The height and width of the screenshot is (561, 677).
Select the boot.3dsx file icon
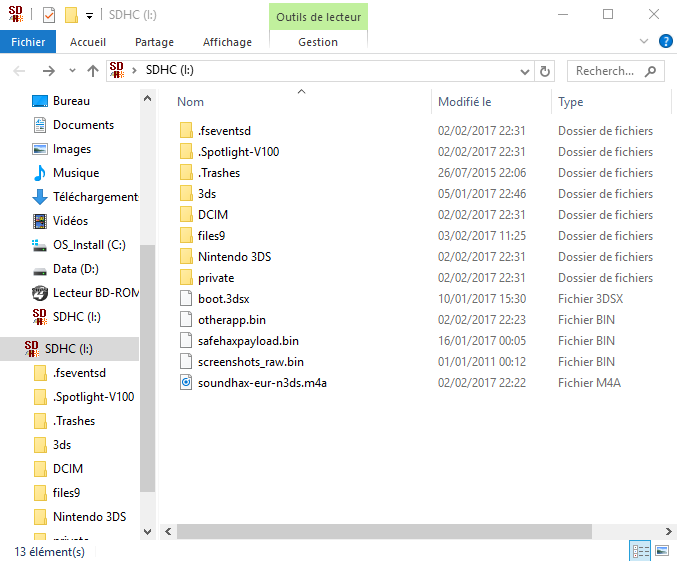click(x=186, y=298)
